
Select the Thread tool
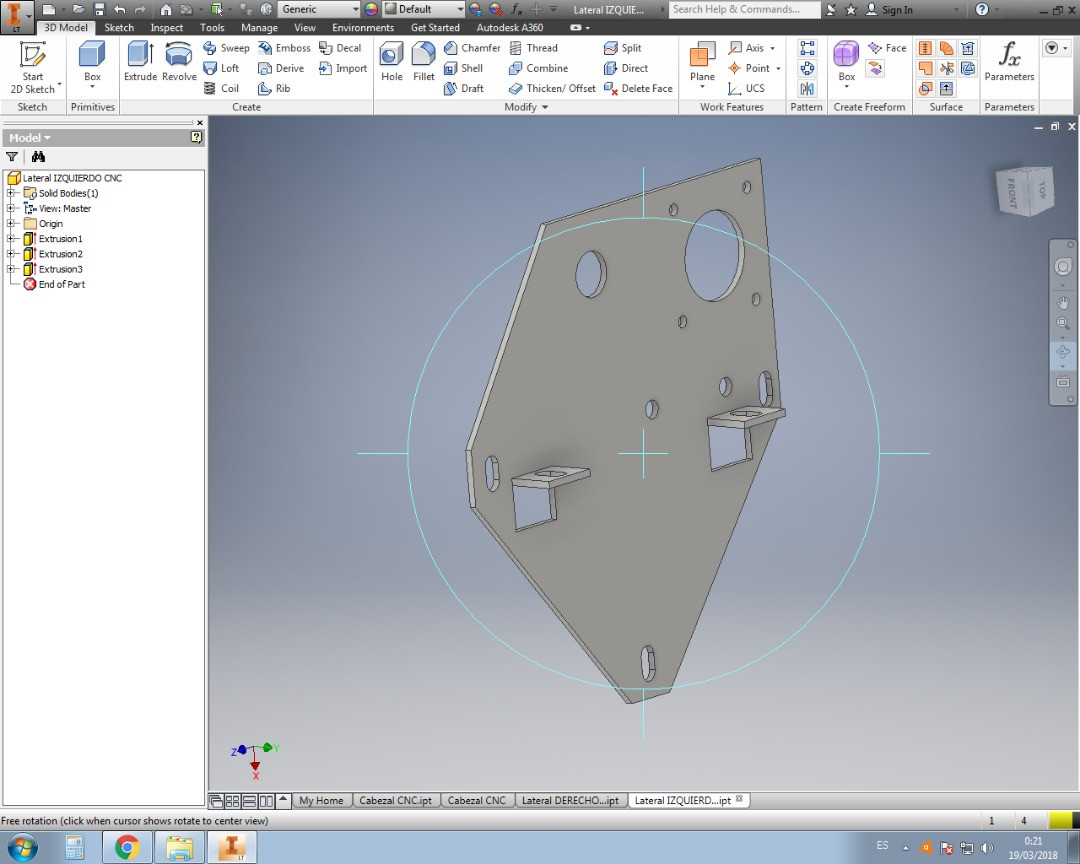[534, 48]
